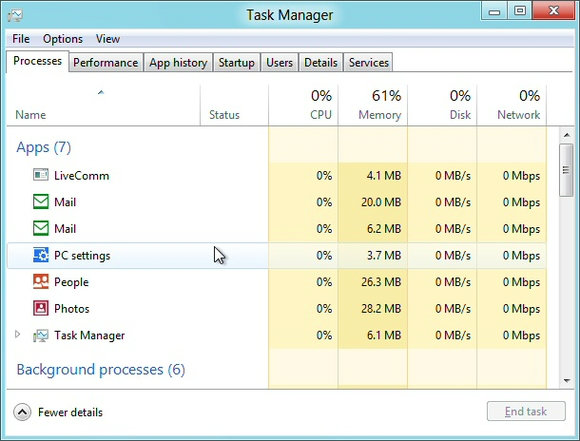Viewport: 580px width, 441px height.
Task: Click the scrollbar up arrow
Action: tap(566, 135)
